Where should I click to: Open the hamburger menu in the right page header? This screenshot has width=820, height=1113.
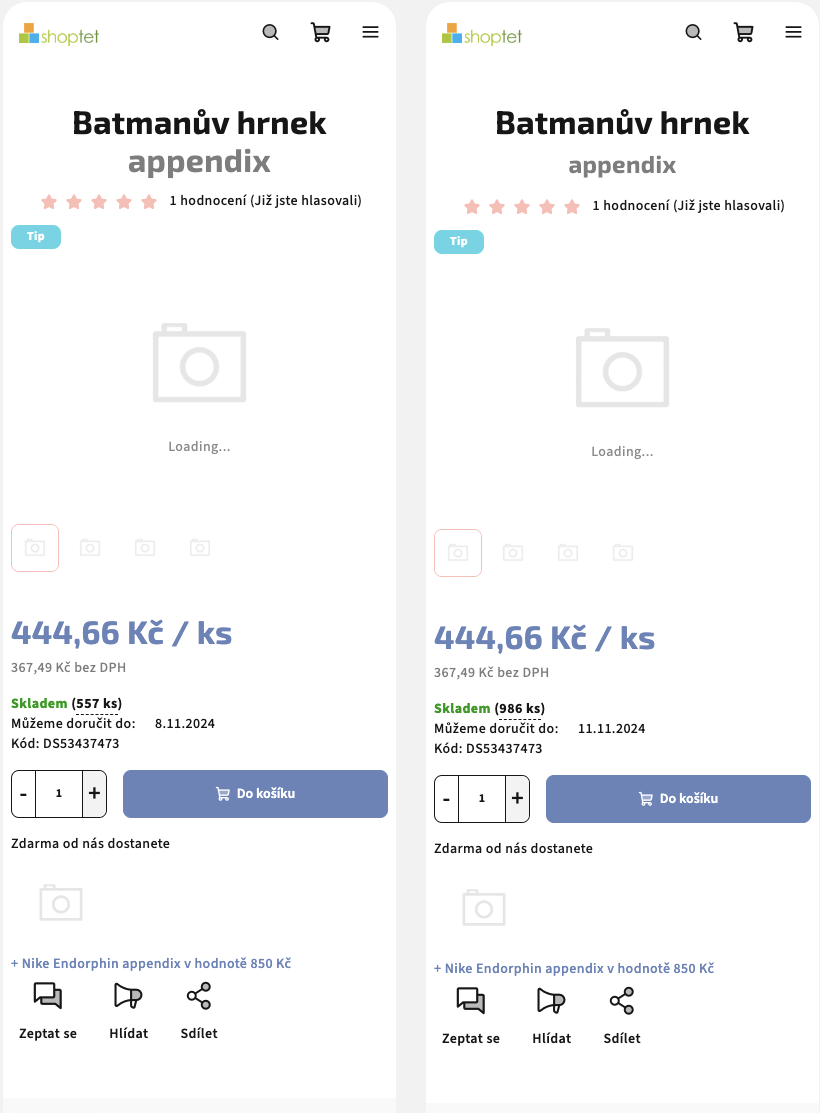click(x=794, y=32)
